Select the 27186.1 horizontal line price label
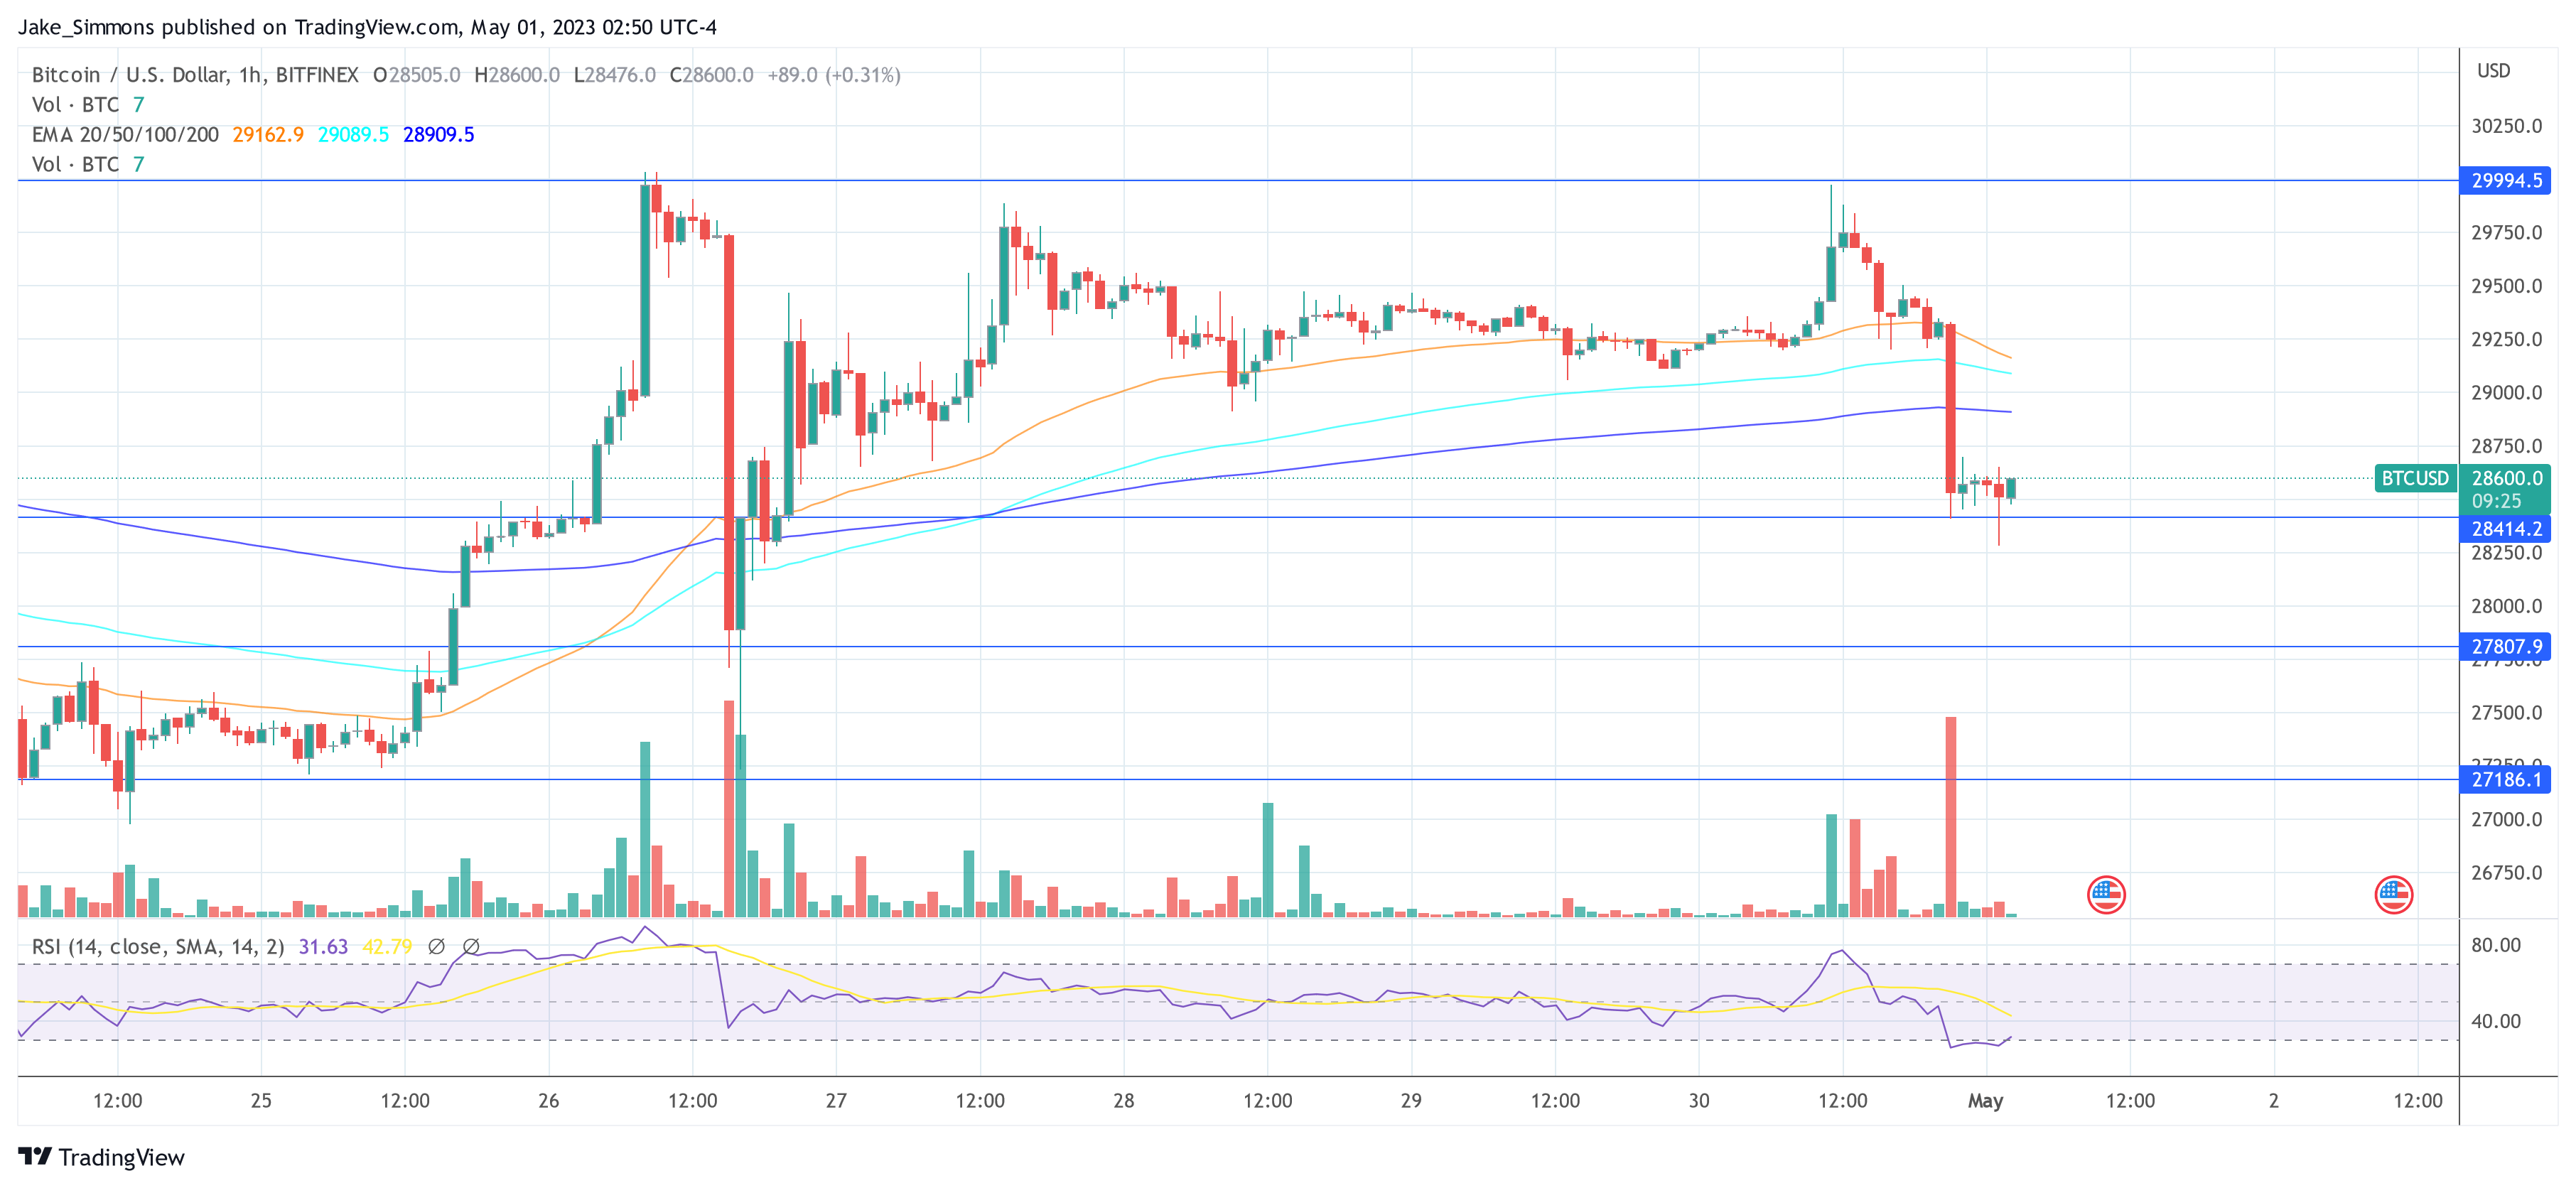 2505,780
